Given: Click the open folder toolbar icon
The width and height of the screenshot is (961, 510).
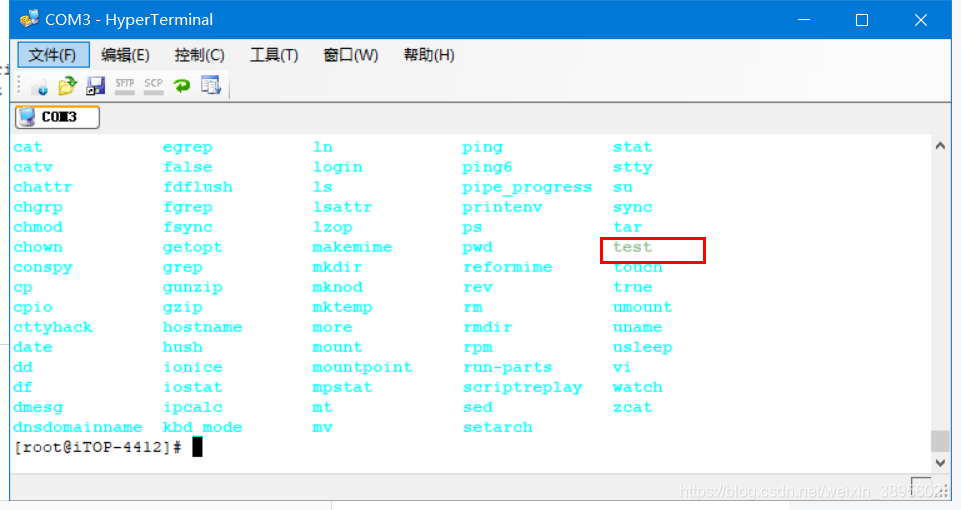Looking at the screenshot, I should pyautogui.click(x=67, y=86).
